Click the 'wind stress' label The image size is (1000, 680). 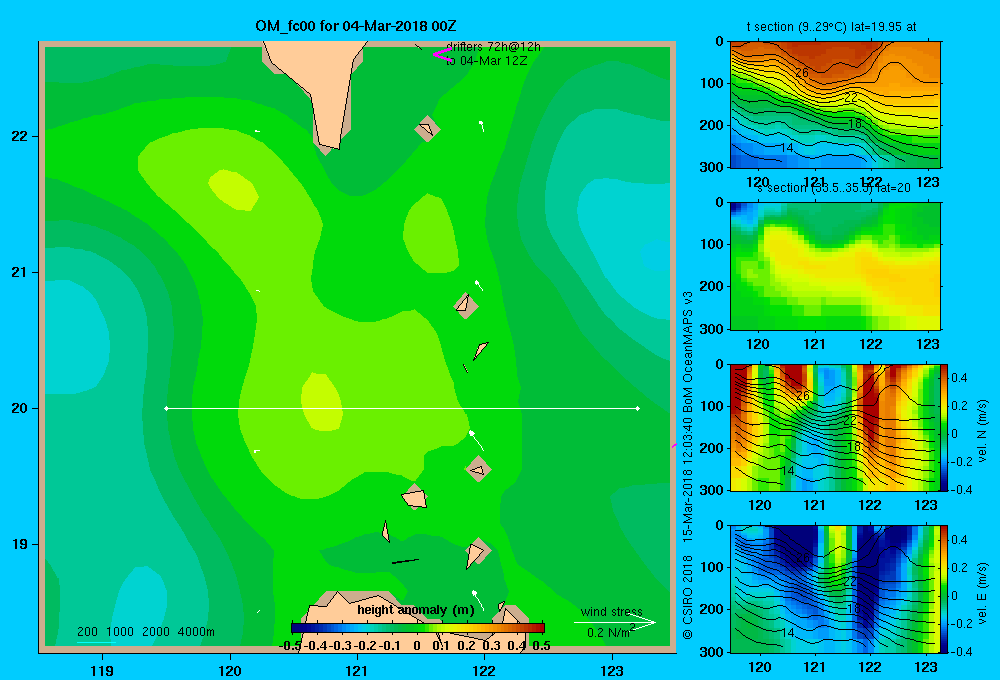612,611
